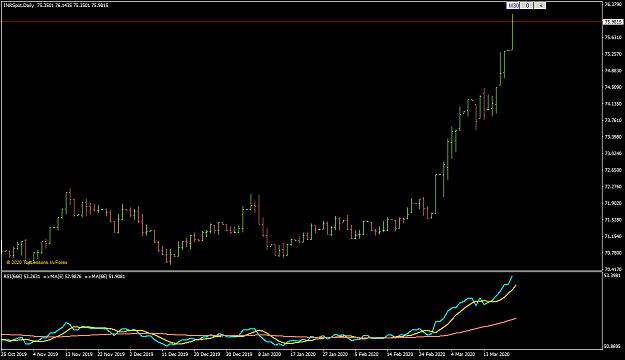Click the '27 Jan 2020' date label

[x=335, y=354]
